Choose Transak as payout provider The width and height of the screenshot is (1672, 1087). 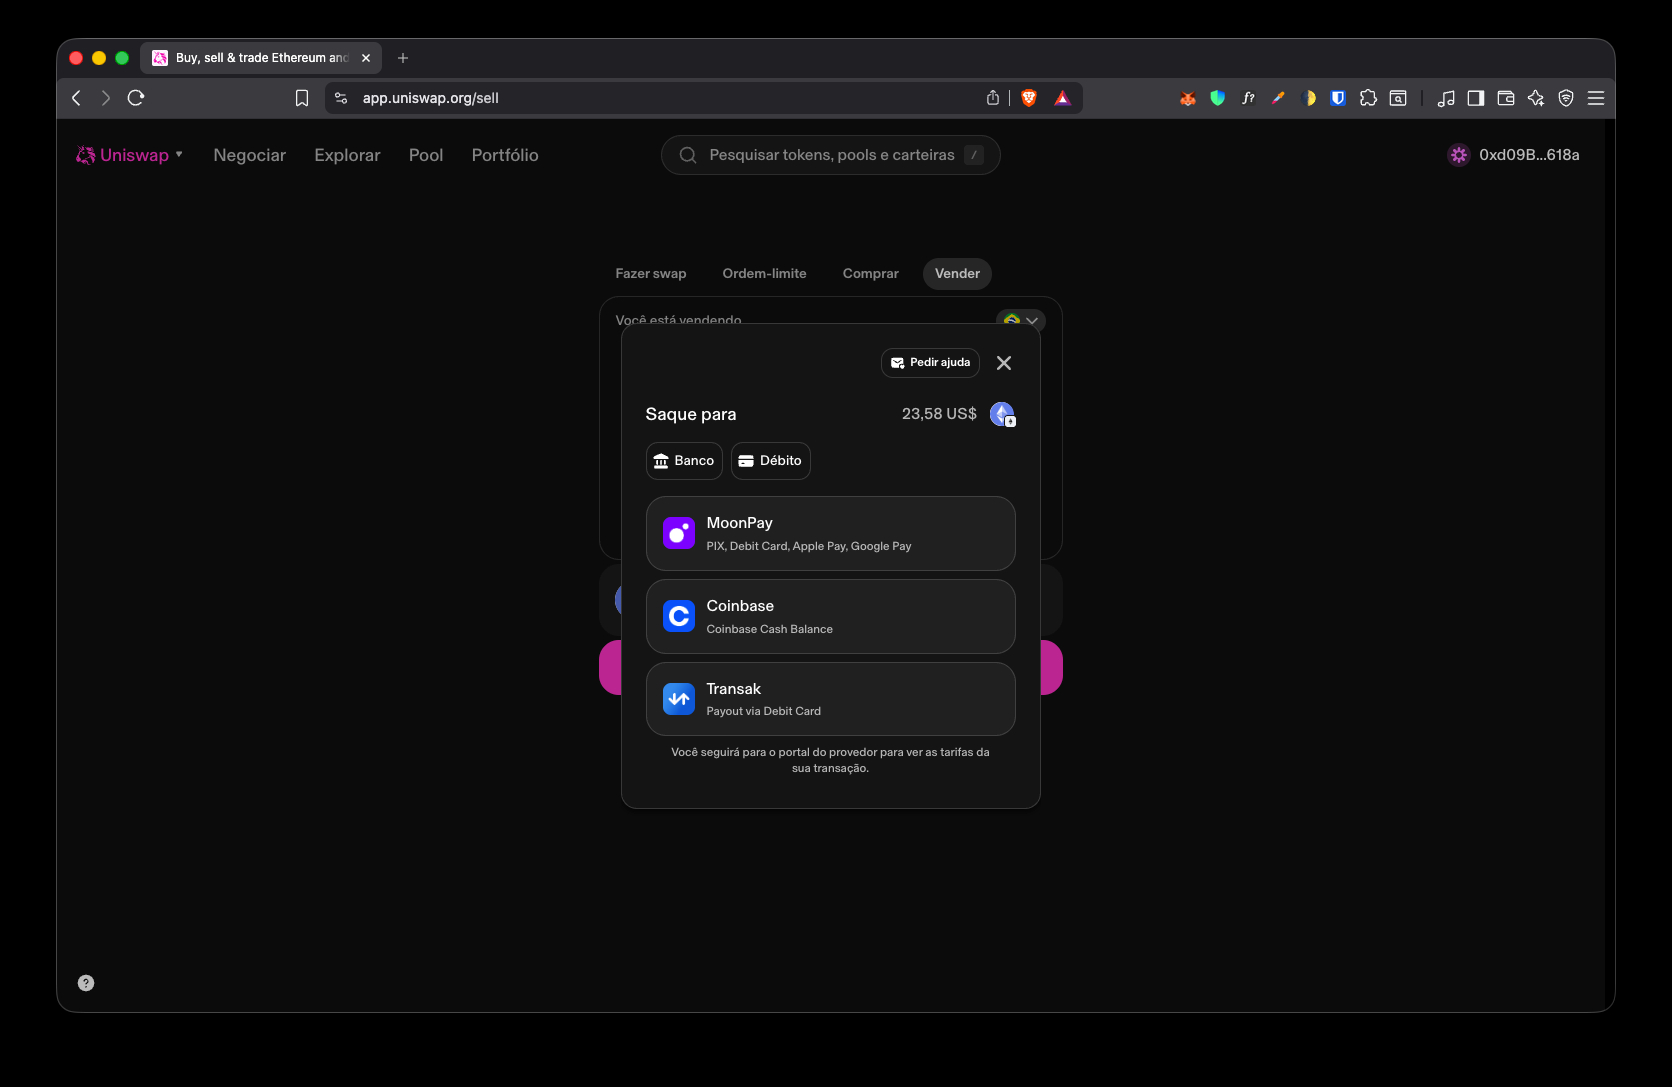(x=831, y=699)
